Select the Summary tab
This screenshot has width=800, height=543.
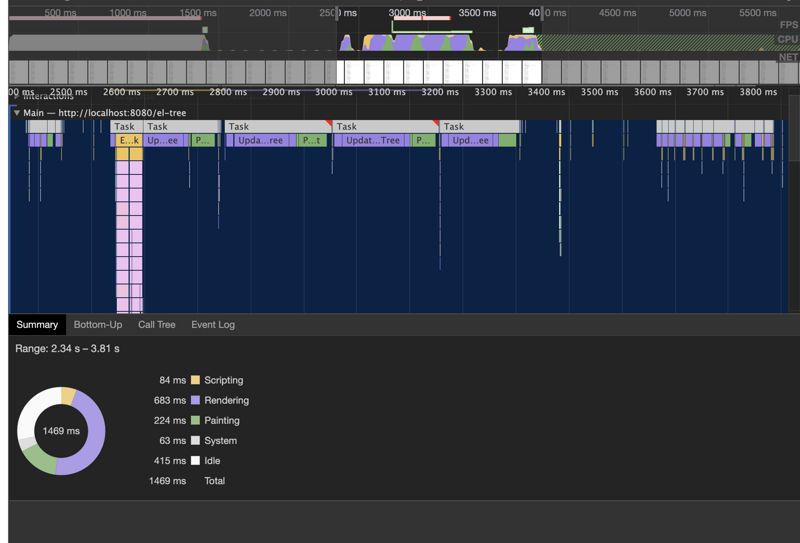(37, 325)
